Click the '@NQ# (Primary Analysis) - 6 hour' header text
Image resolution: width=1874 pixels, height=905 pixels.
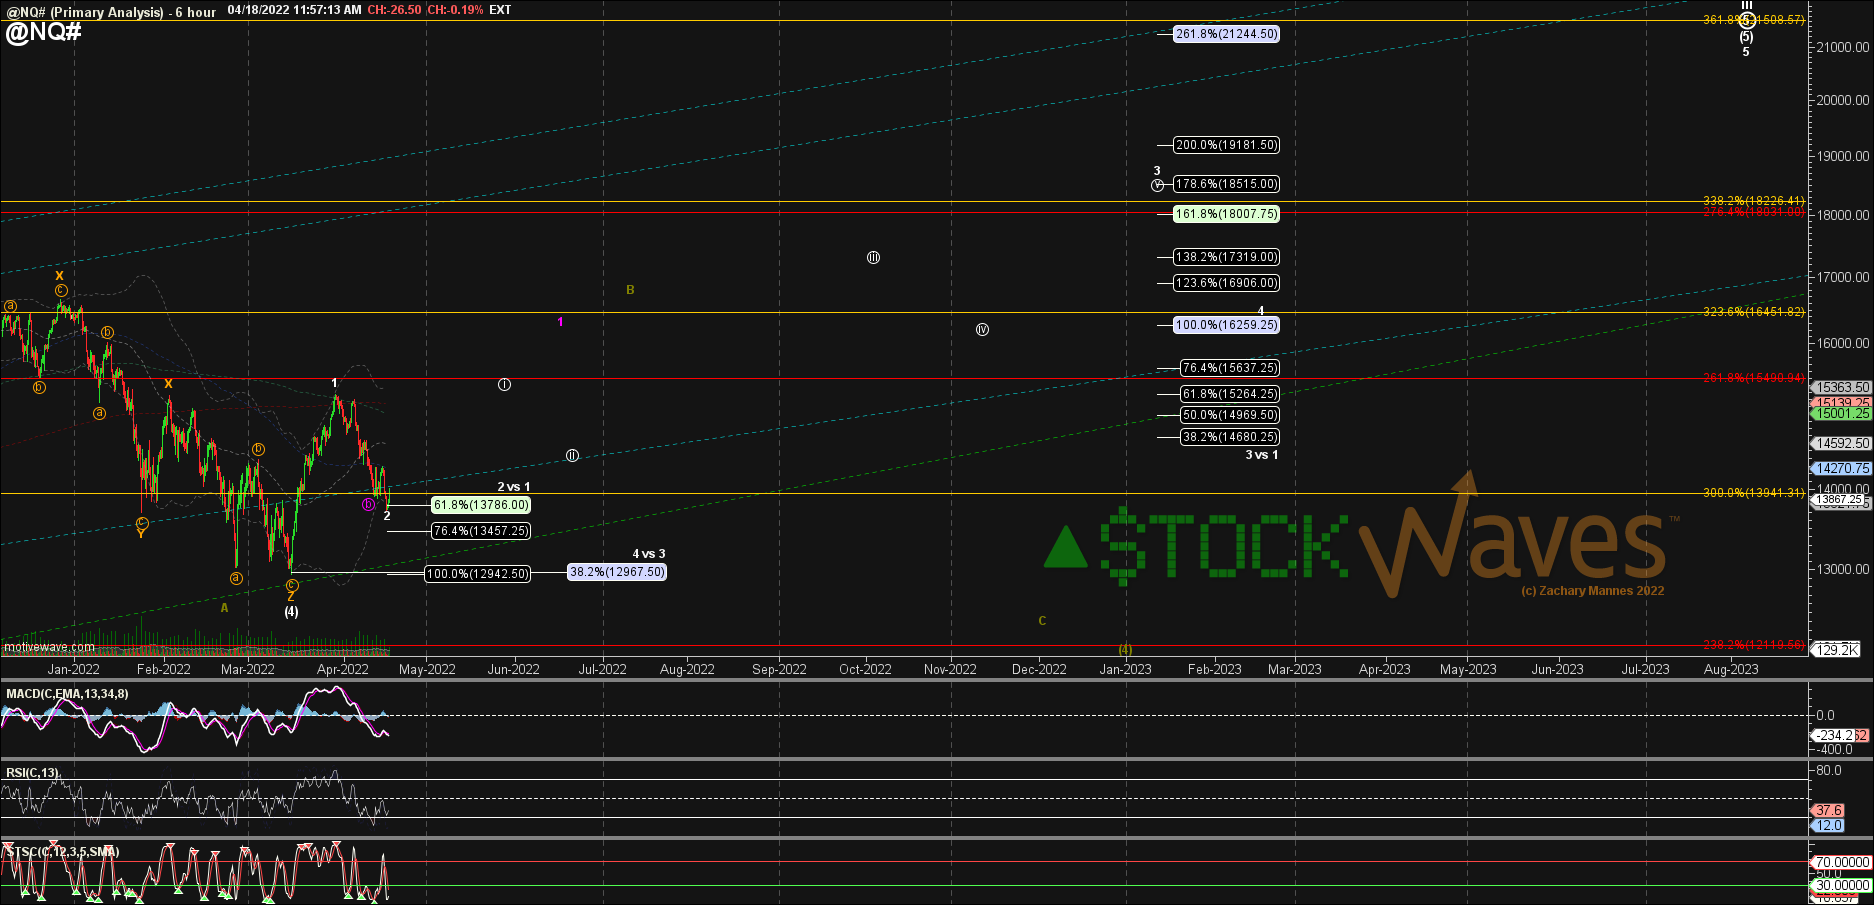tap(111, 11)
